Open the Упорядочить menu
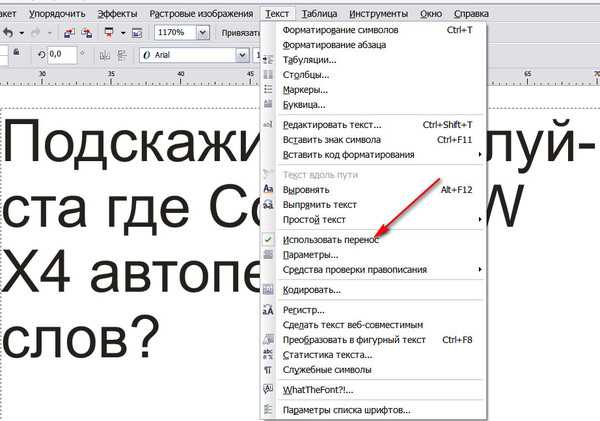The image size is (600, 421). point(57,14)
